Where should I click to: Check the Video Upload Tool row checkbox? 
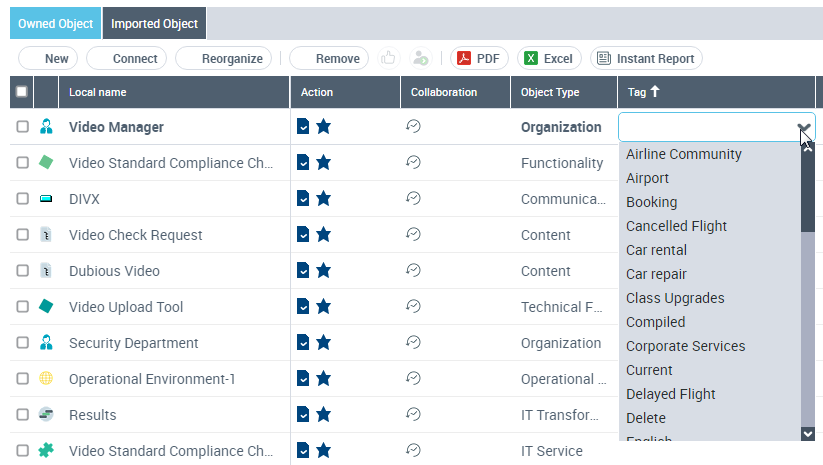click(22, 307)
